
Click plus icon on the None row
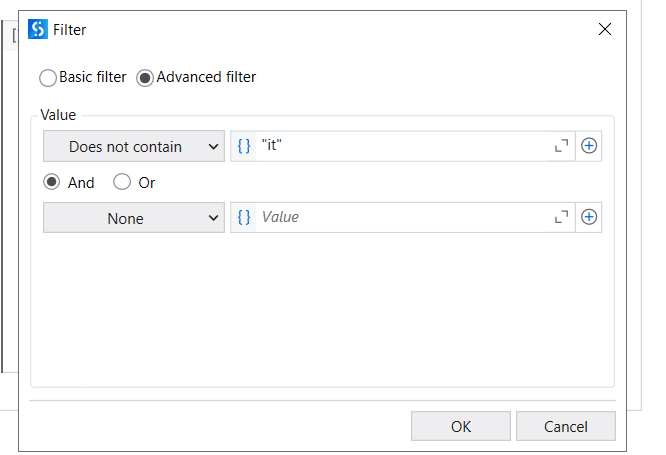pos(589,217)
